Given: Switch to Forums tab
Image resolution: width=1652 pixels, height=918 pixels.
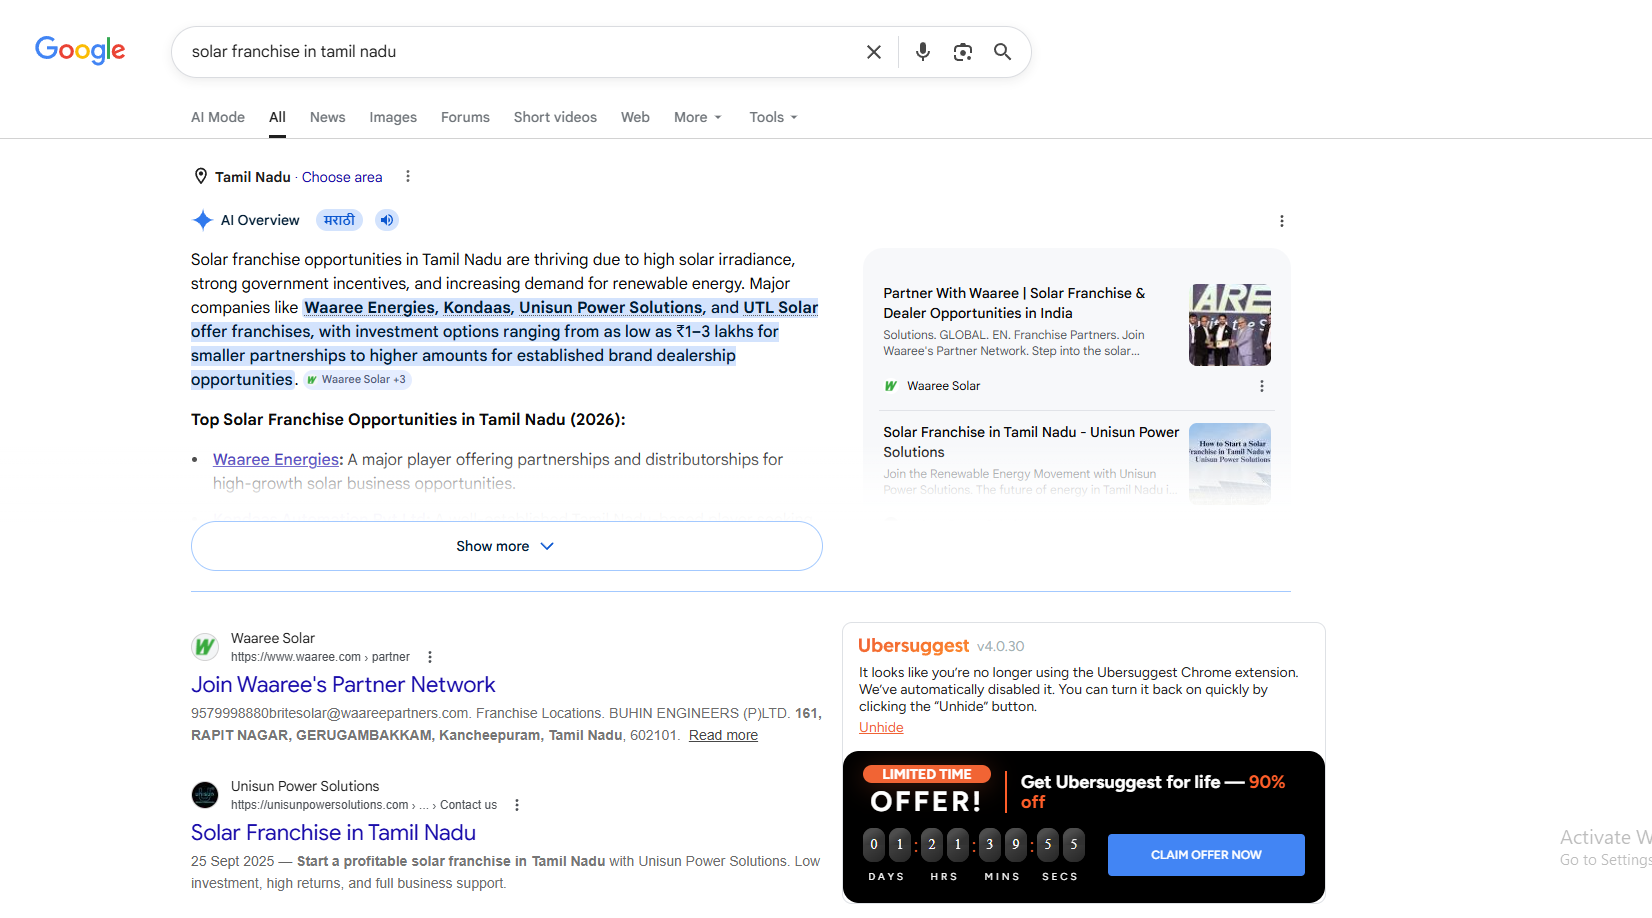Looking at the screenshot, I should (x=465, y=117).
